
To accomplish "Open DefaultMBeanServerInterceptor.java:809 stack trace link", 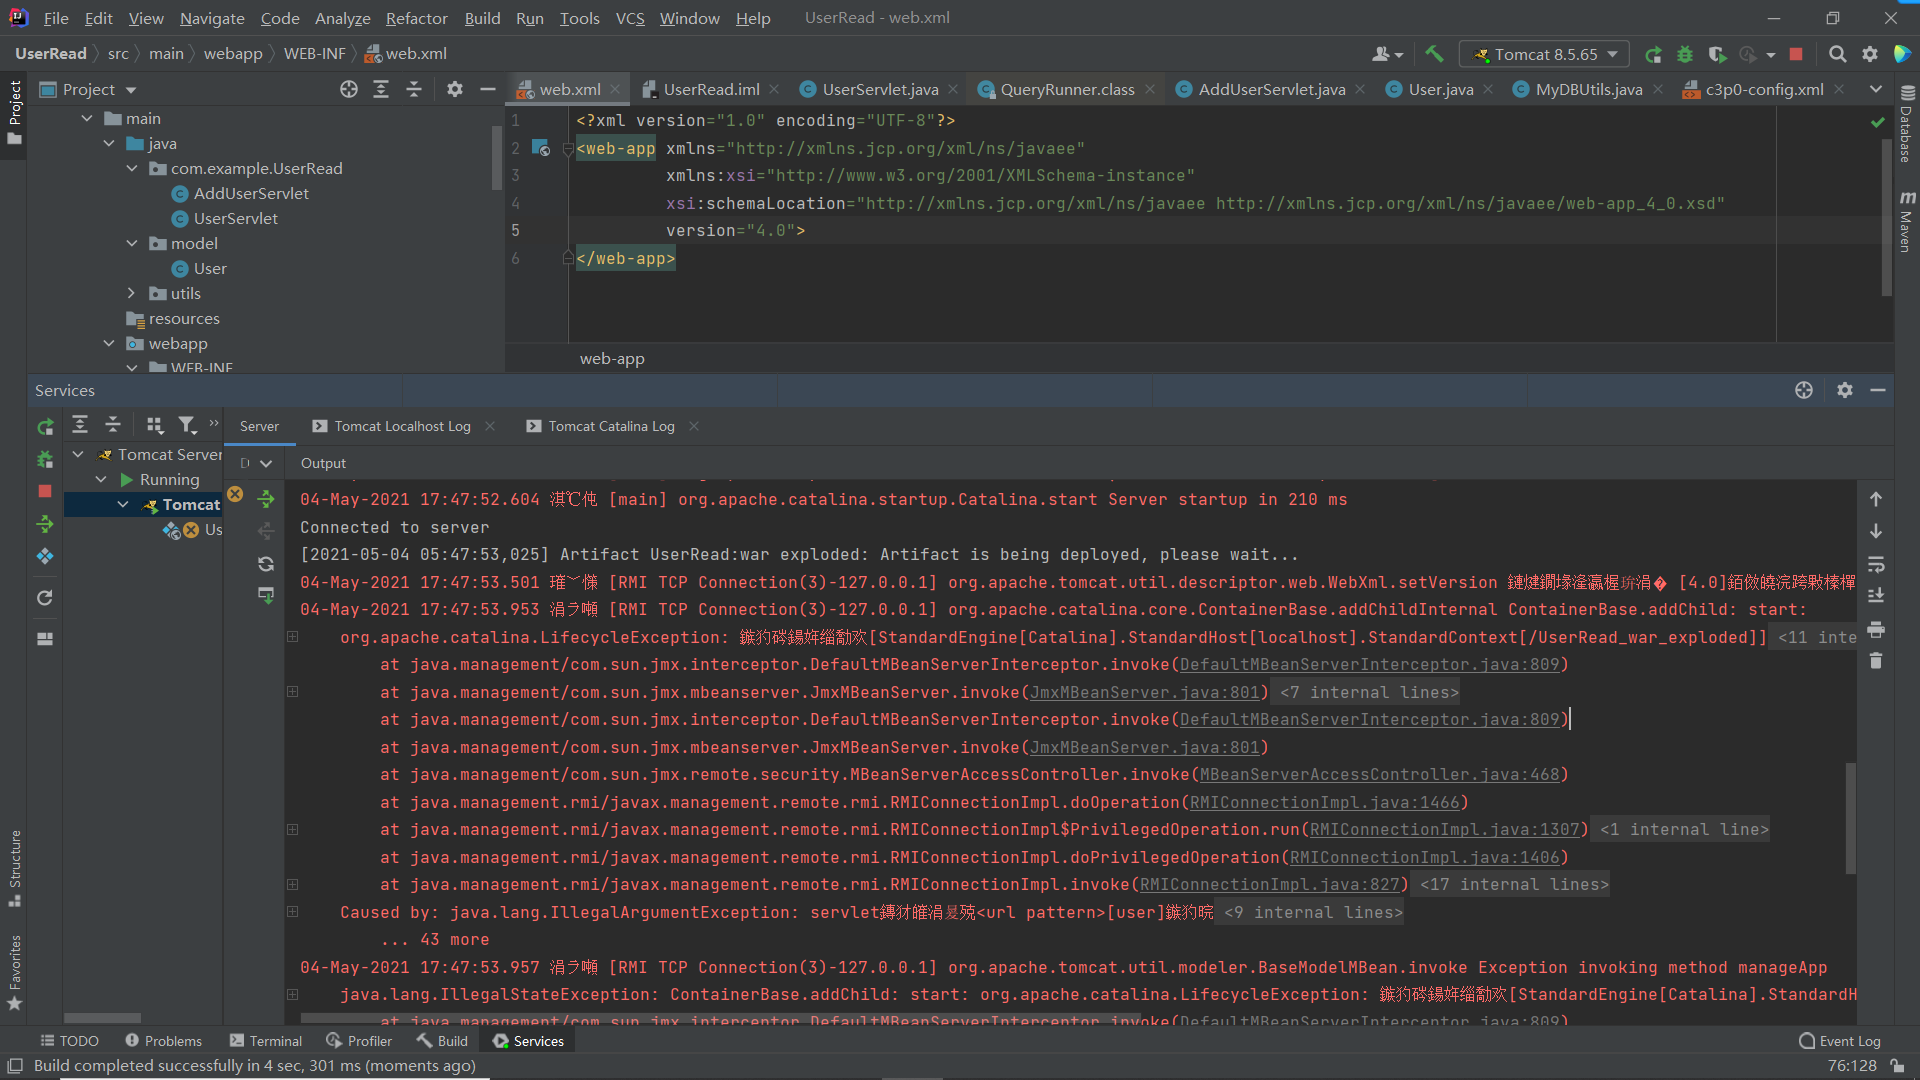I will pyautogui.click(x=1369, y=665).
